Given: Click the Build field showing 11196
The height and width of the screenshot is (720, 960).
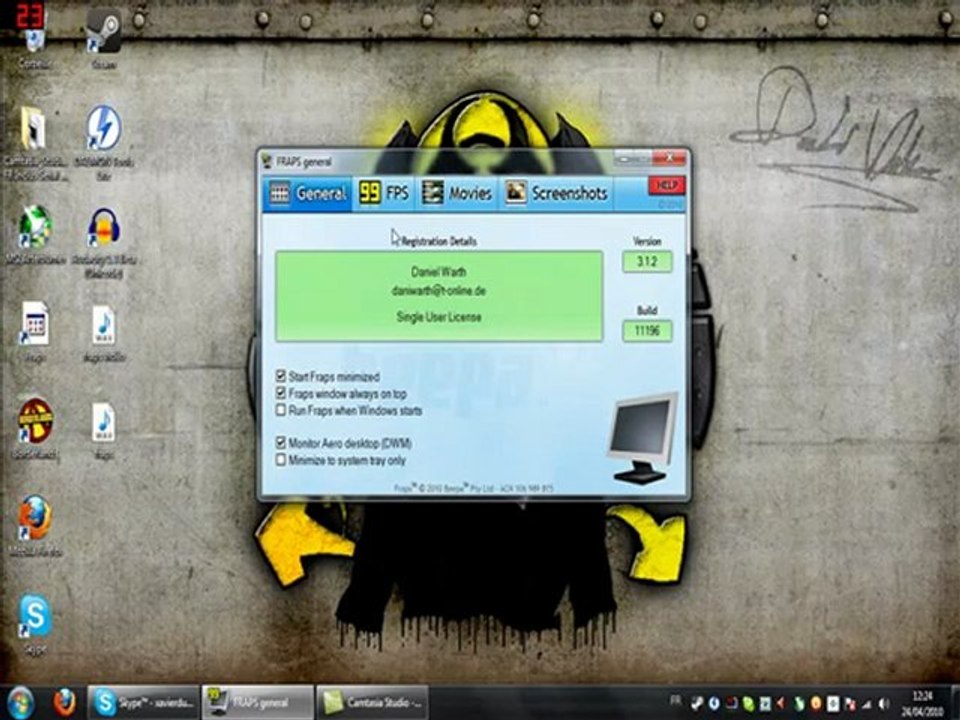Looking at the screenshot, I should (647, 331).
